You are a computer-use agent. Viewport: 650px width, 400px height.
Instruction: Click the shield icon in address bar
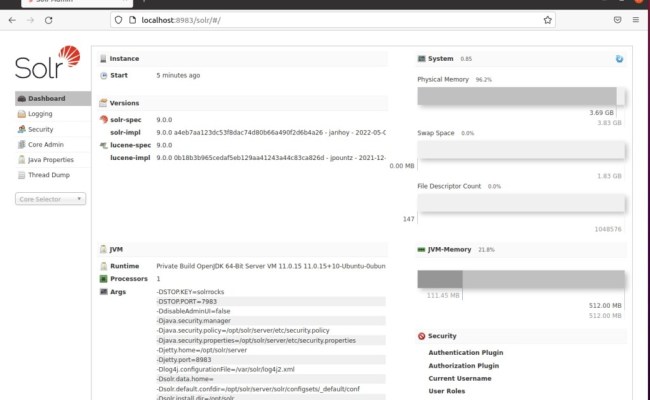click(x=119, y=20)
